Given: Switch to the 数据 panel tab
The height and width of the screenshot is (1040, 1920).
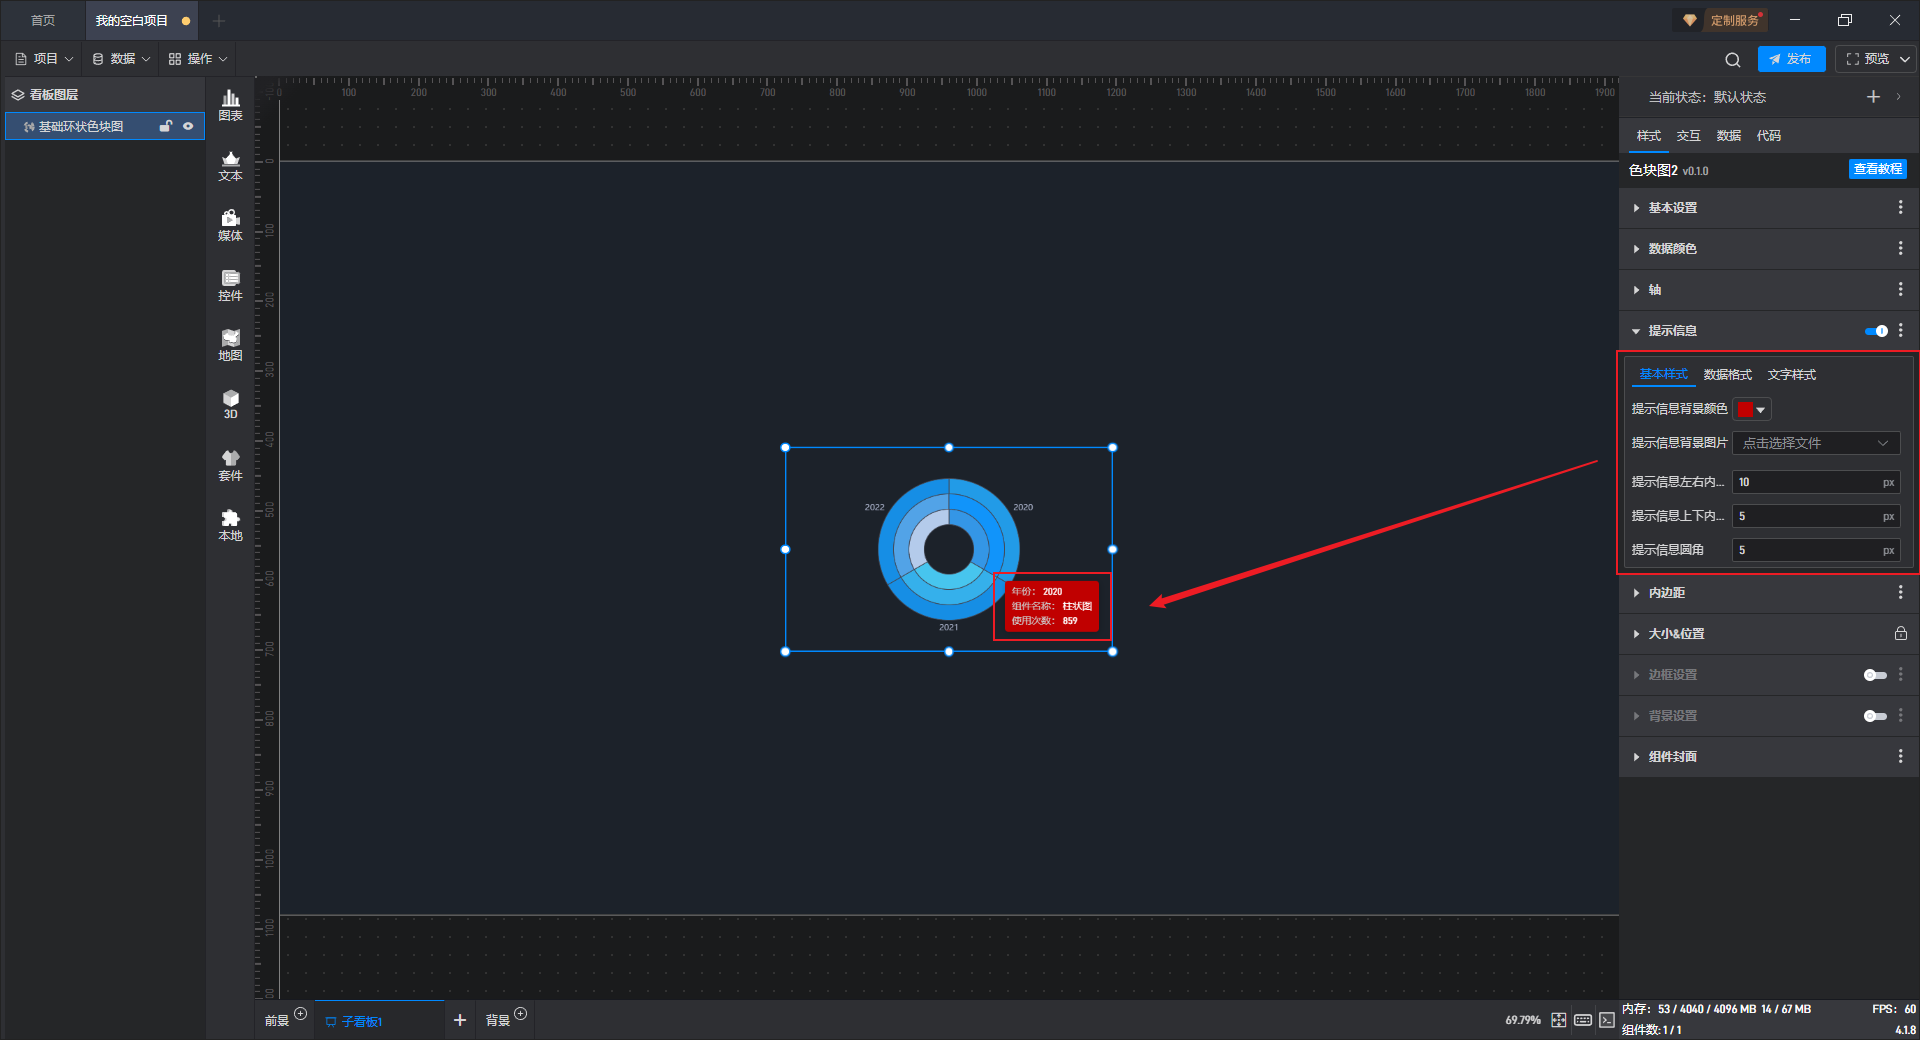Looking at the screenshot, I should point(1728,136).
